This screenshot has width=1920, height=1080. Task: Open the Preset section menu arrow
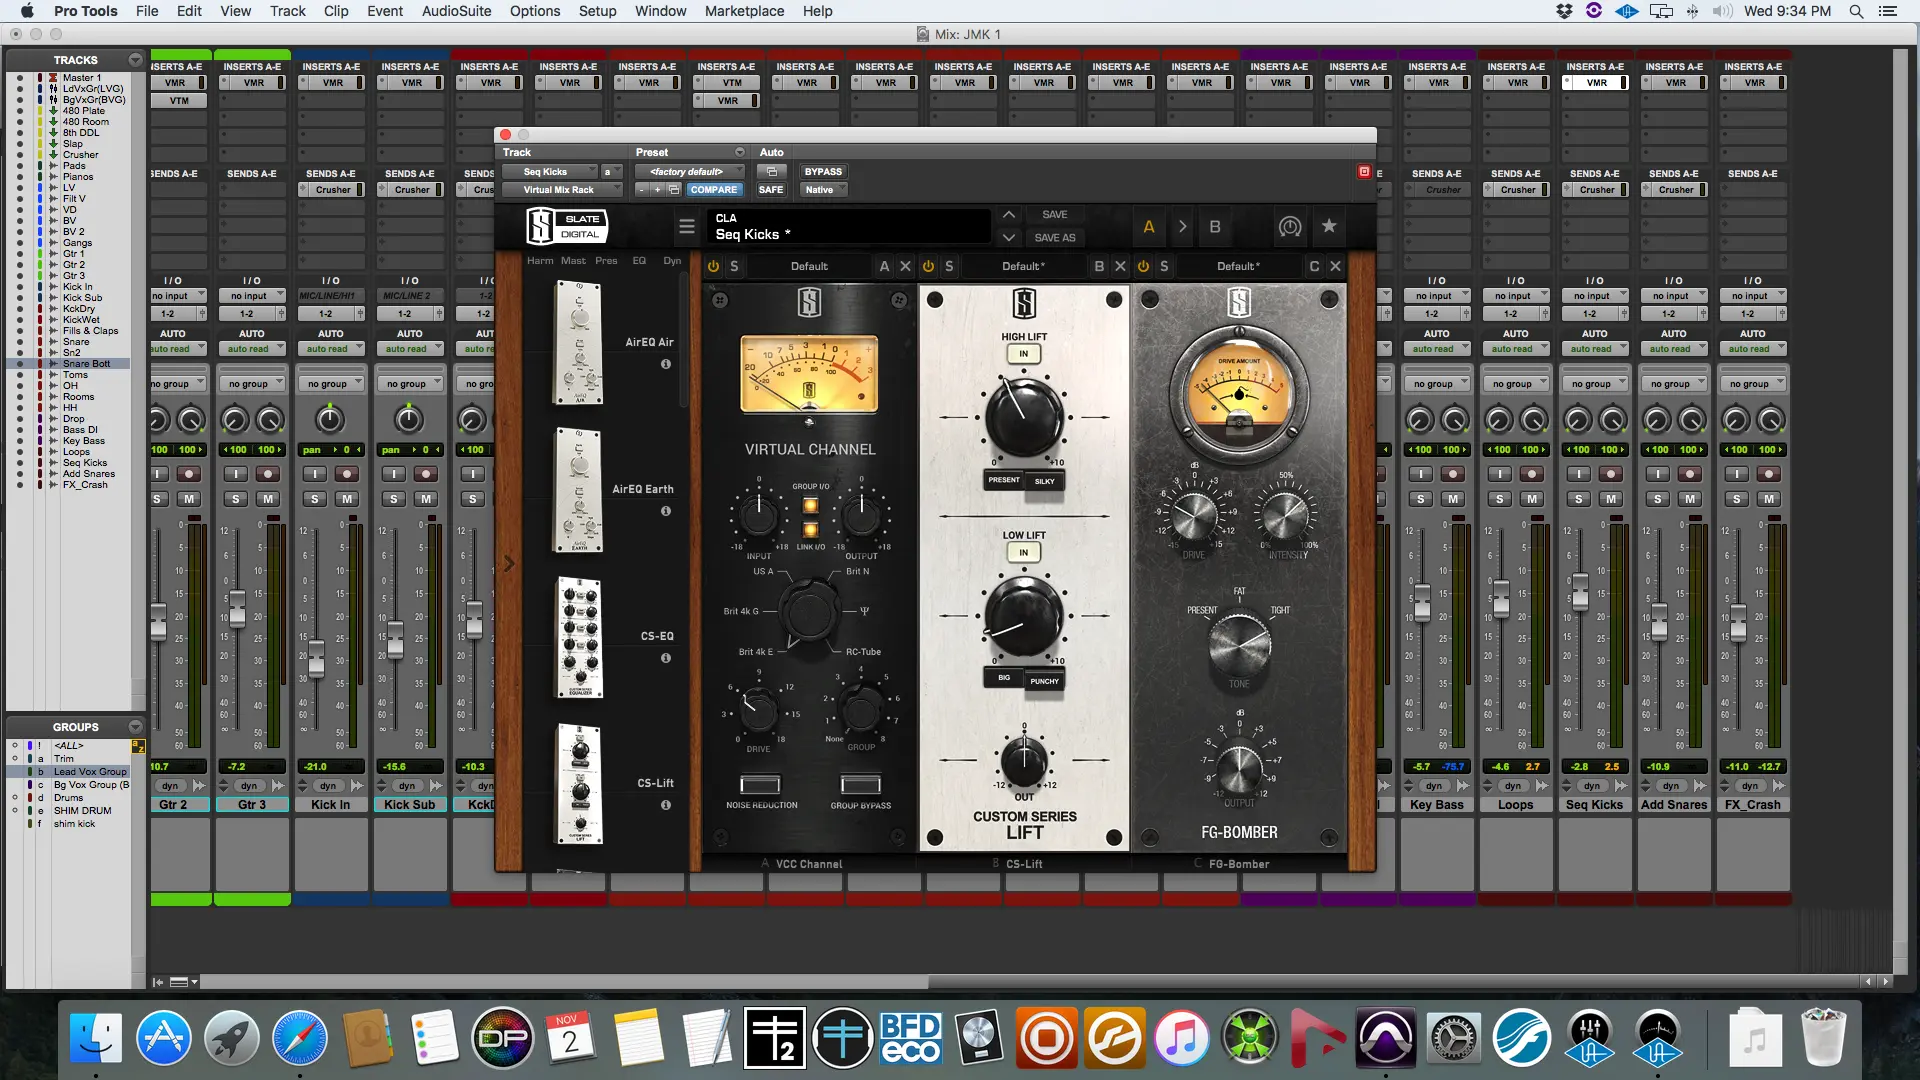coord(740,152)
